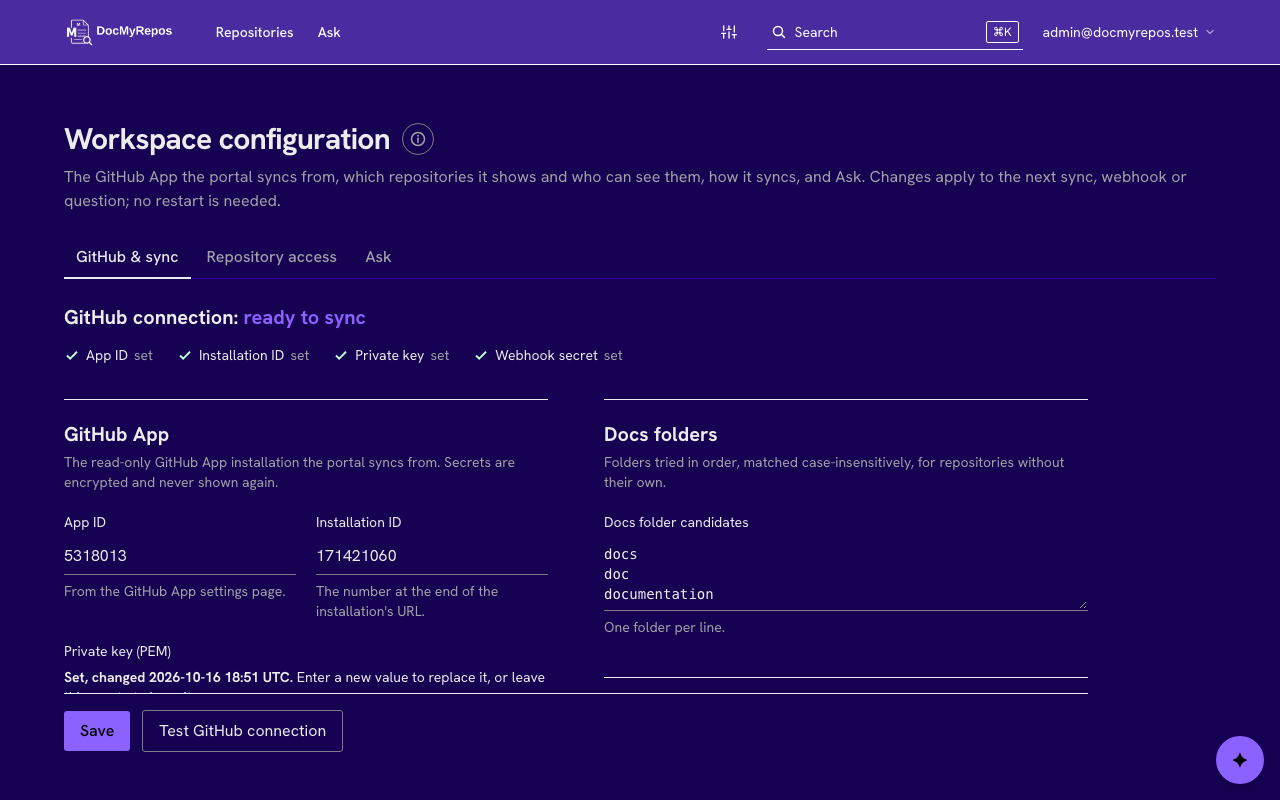This screenshot has width=1280, height=800.
Task: Click the 'Workspace configuration' title
Action: tap(227, 139)
